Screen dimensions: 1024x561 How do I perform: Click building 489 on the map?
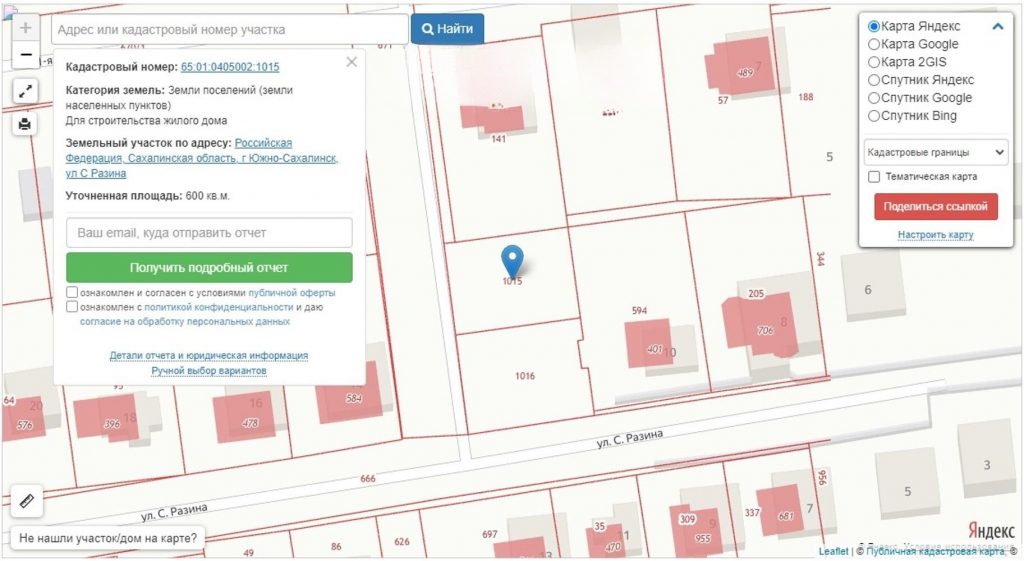(x=744, y=73)
